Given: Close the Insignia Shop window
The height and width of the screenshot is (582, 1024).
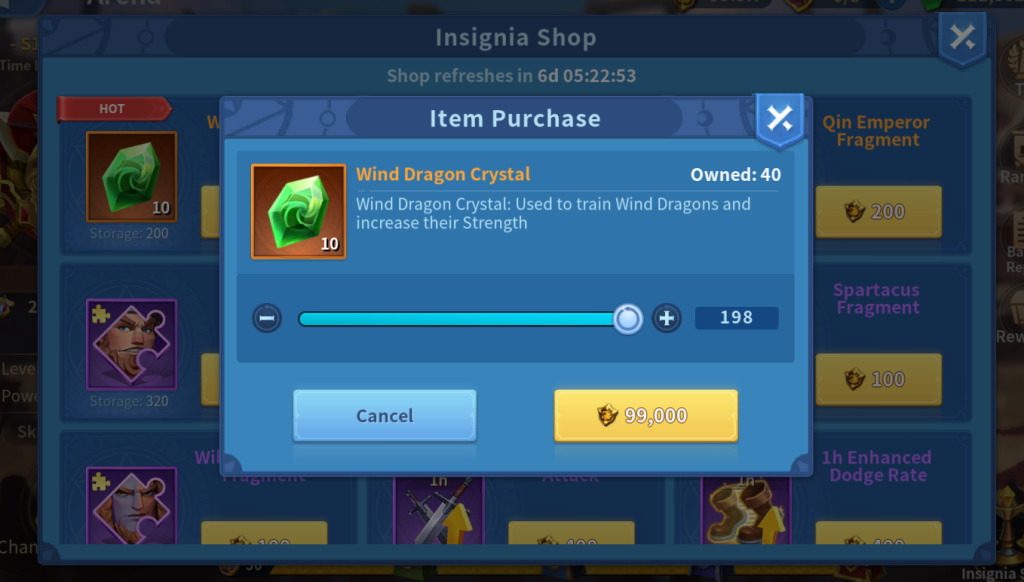Looking at the screenshot, I should (962, 39).
